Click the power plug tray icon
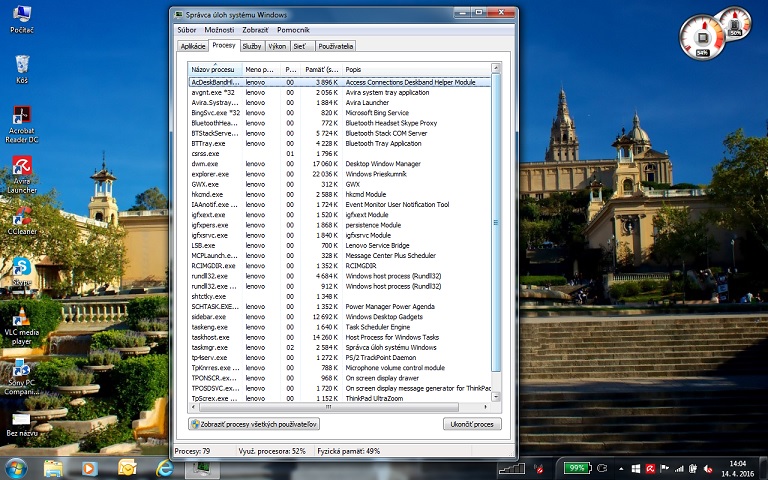The image size is (768, 480). [602, 468]
